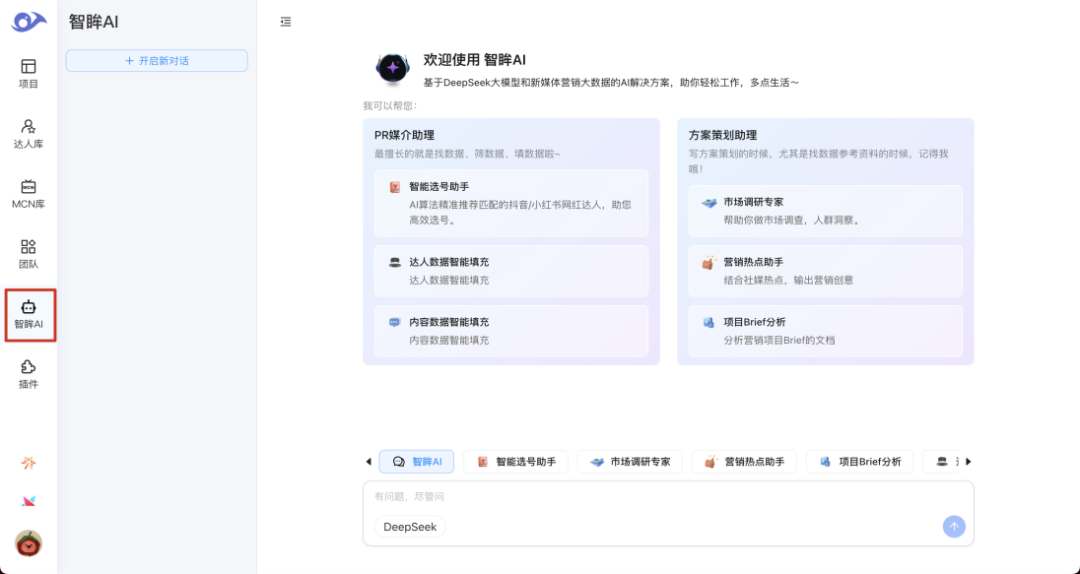This screenshot has height=574, width=1080.
Task: Switch to 营销热点助手 tab
Action: [x=744, y=462]
